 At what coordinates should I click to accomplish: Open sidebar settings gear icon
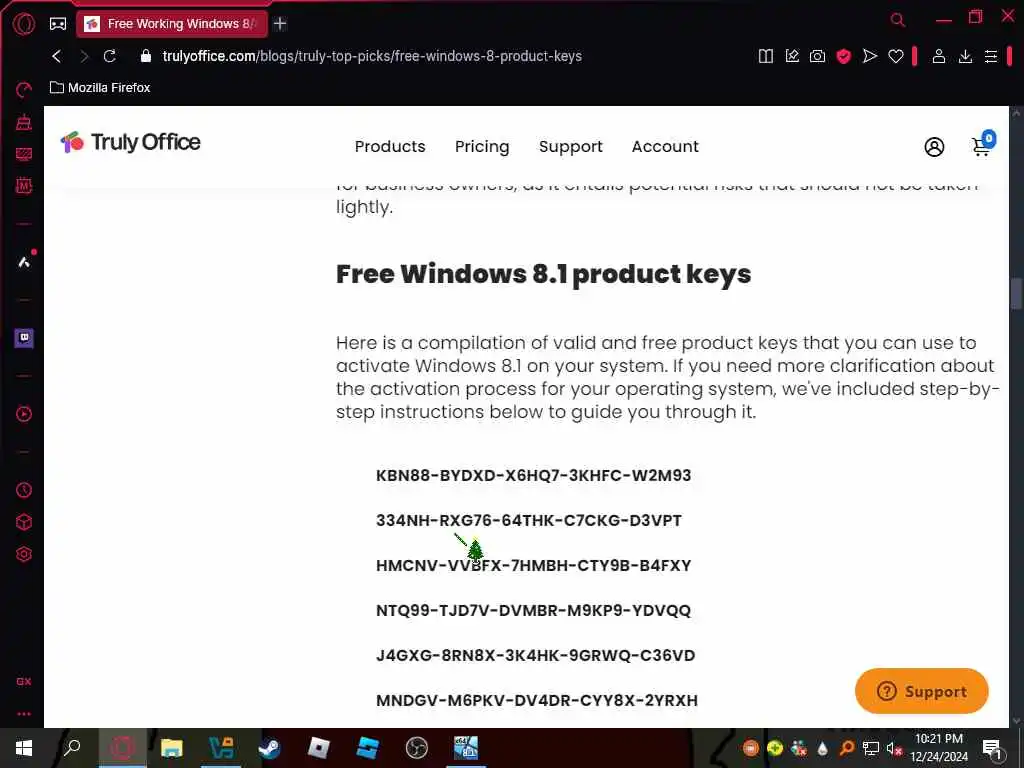coord(24,554)
